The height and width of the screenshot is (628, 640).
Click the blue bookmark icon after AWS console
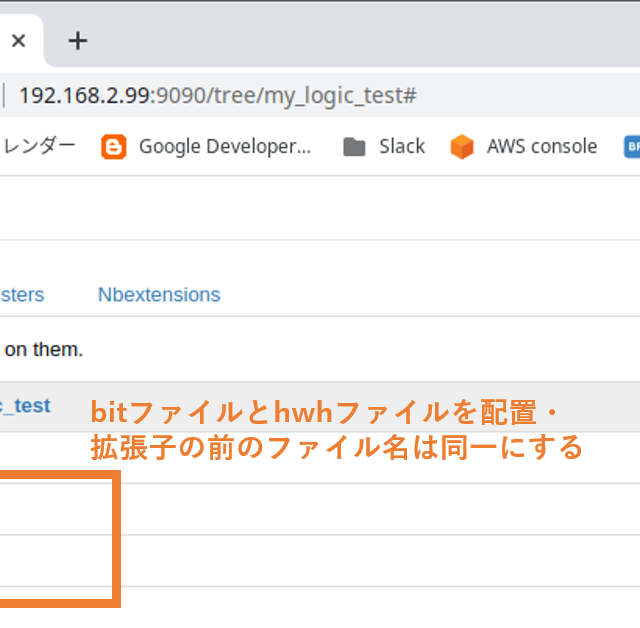click(632, 147)
